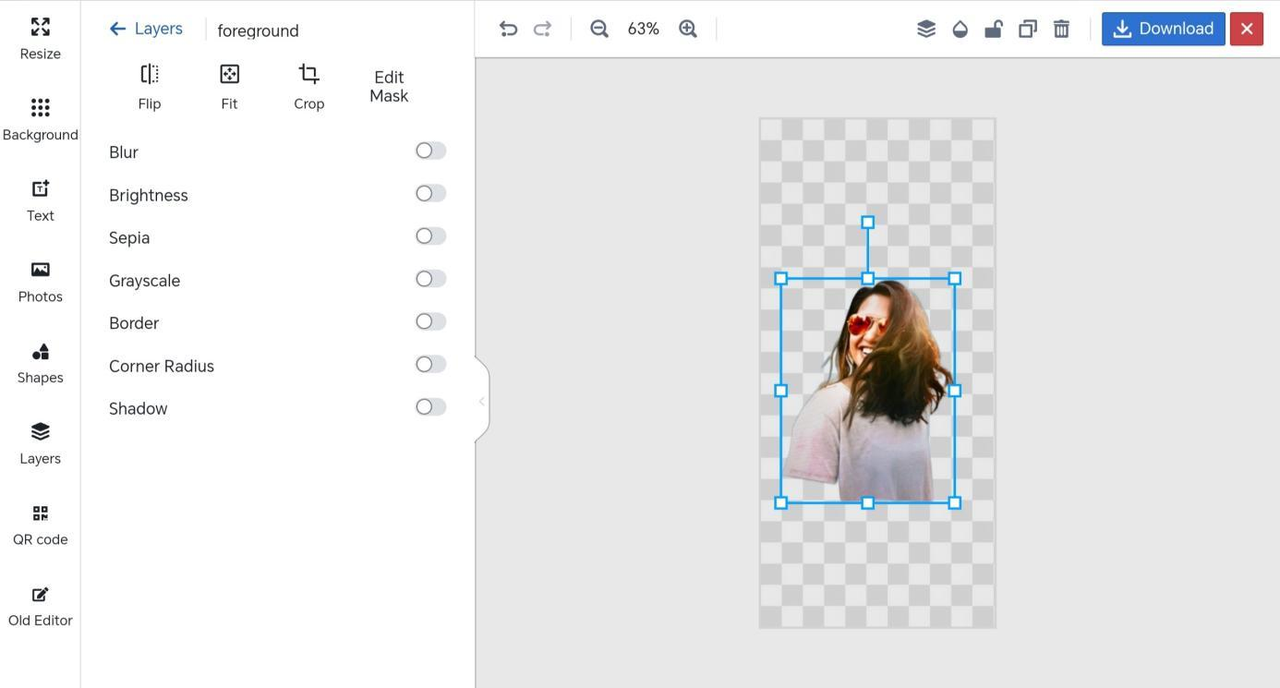
Task: Select the Text tool
Action: coord(40,201)
